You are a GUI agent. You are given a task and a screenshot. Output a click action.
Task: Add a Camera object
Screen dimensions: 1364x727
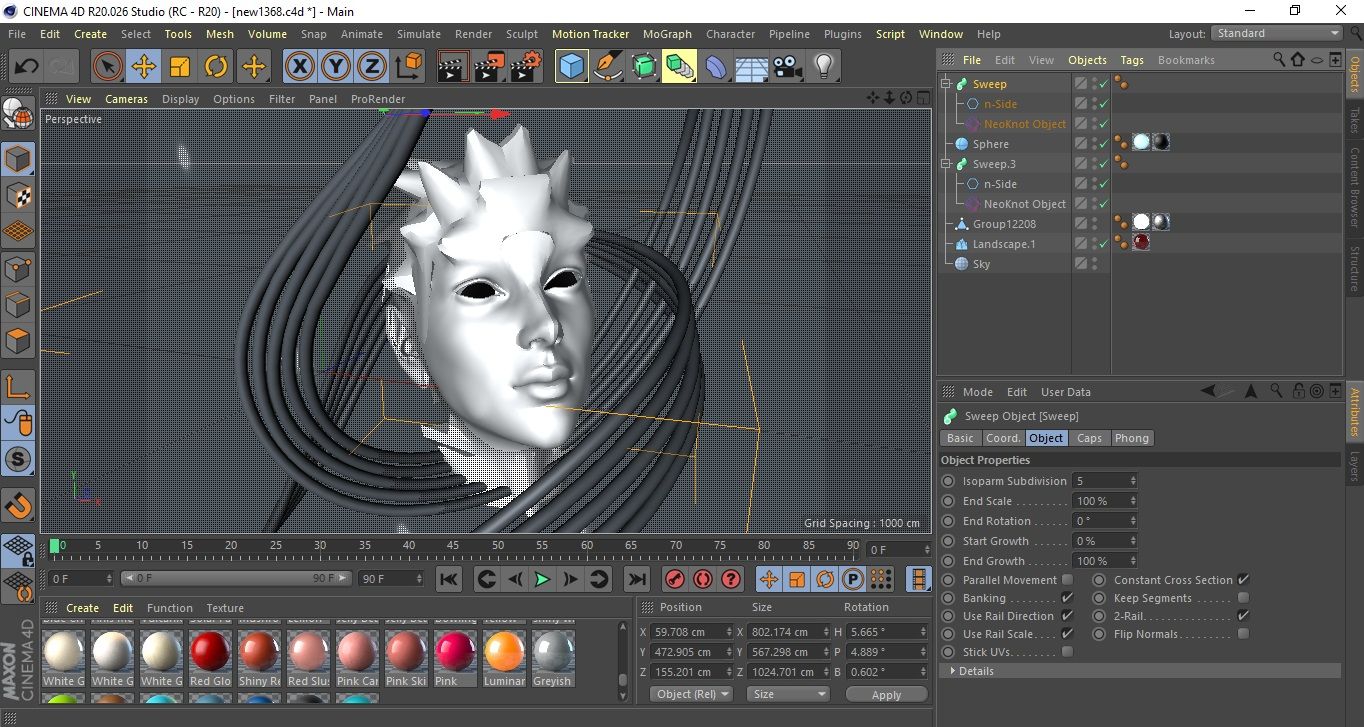tap(787, 67)
